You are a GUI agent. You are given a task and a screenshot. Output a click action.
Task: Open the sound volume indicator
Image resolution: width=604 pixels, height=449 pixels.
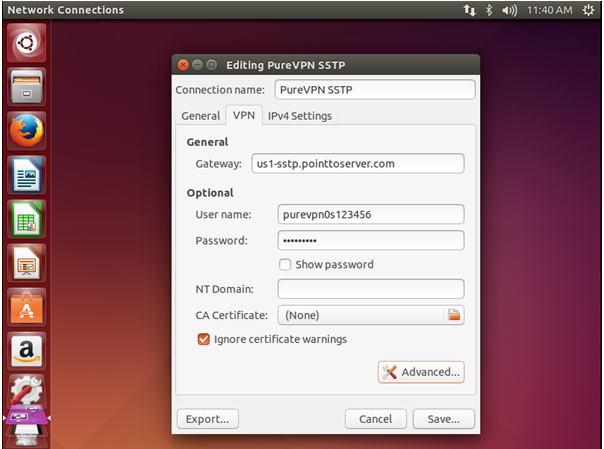[509, 10]
